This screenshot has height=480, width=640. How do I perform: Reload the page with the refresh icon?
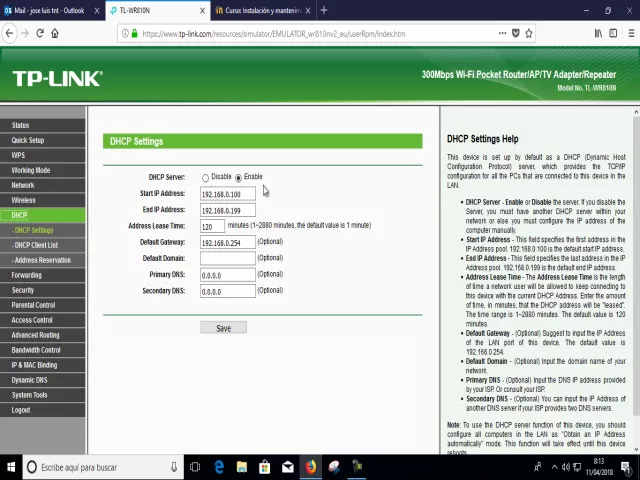[x=40, y=33]
